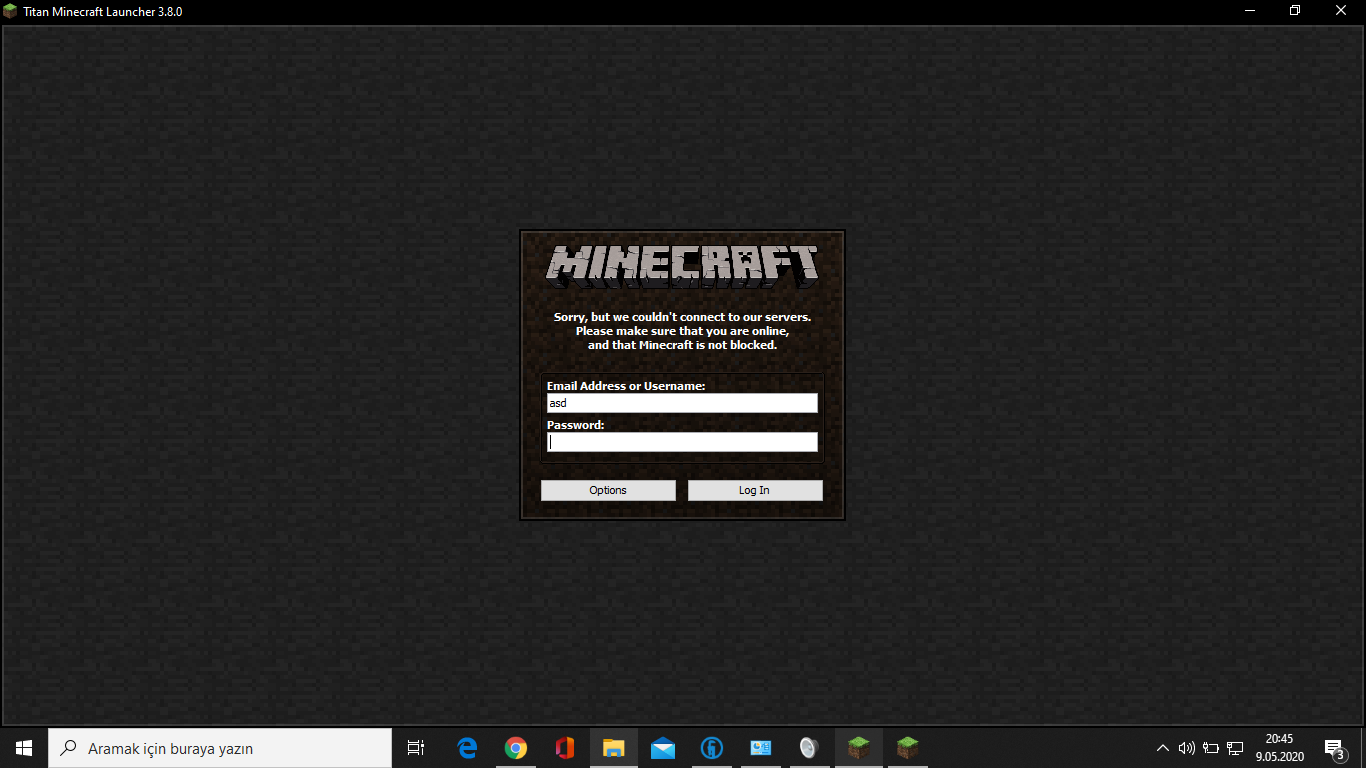Image resolution: width=1366 pixels, height=768 pixels.
Task: Open Task View from the taskbar
Action: (x=416, y=748)
